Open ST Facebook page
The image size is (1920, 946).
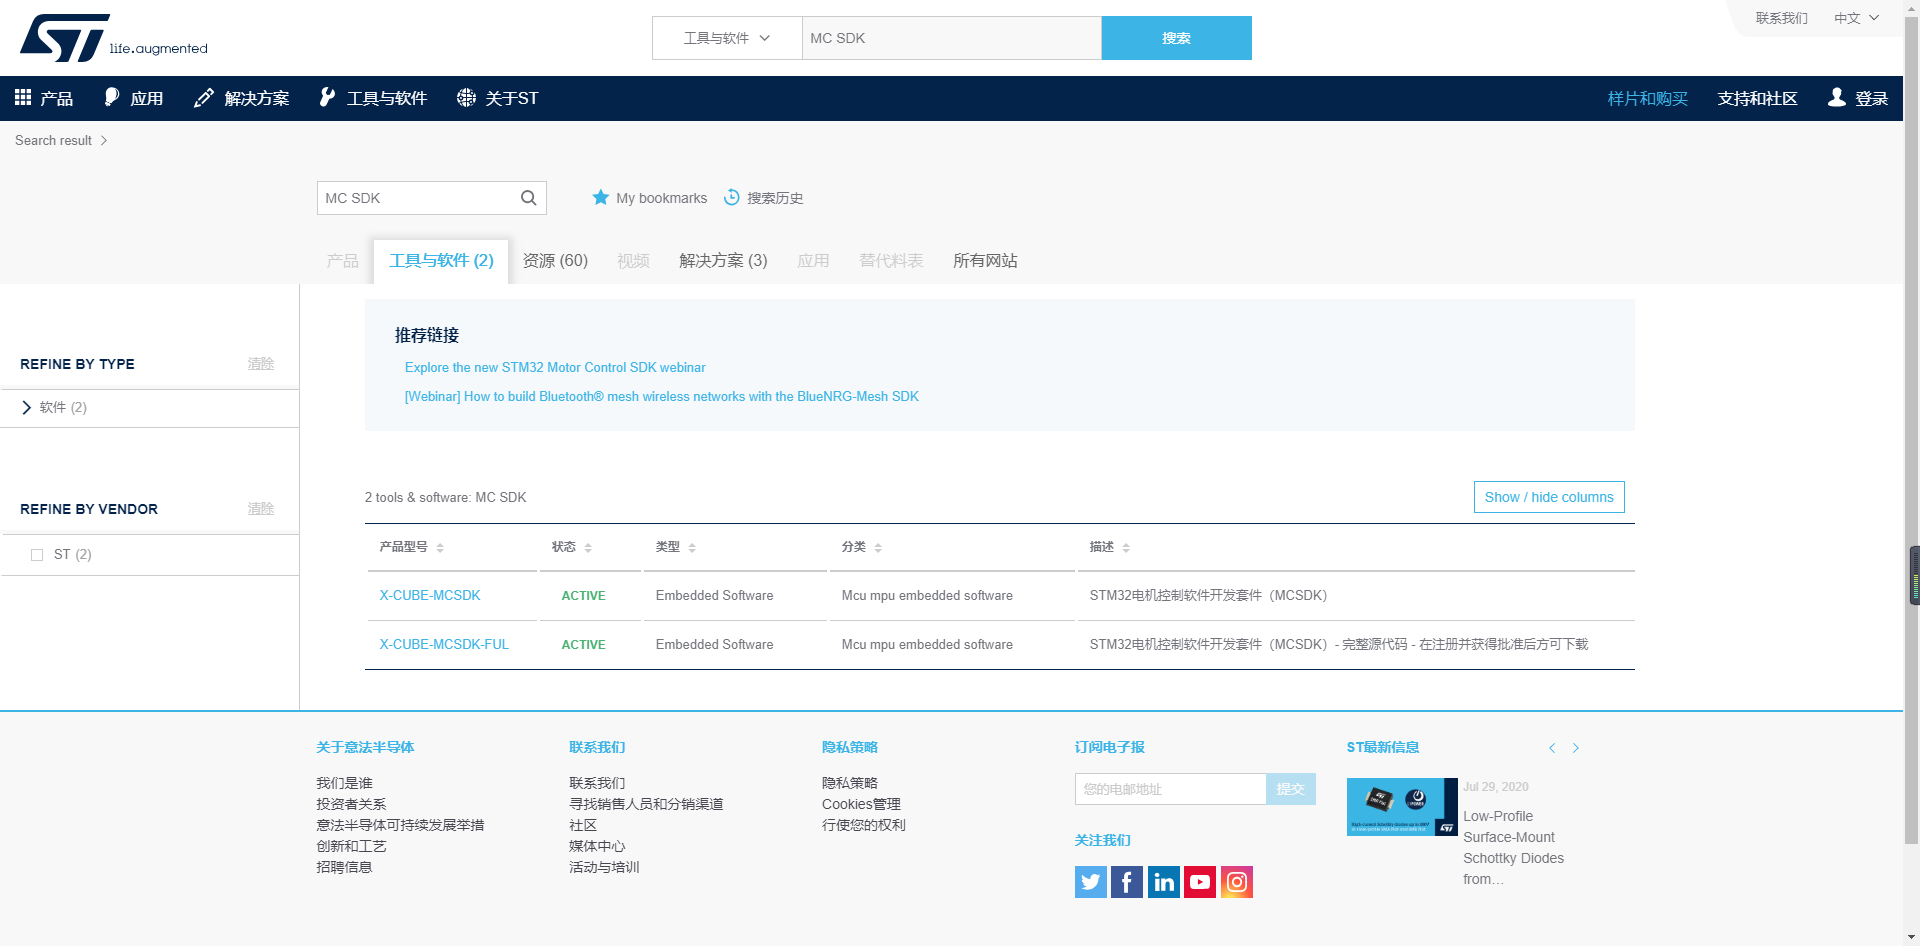pyautogui.click(x=1127, y=882)
